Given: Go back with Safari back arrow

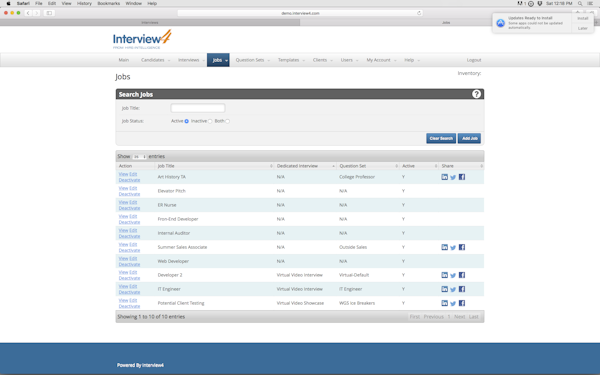Looking at the screenshot, I should pos(28,13).
